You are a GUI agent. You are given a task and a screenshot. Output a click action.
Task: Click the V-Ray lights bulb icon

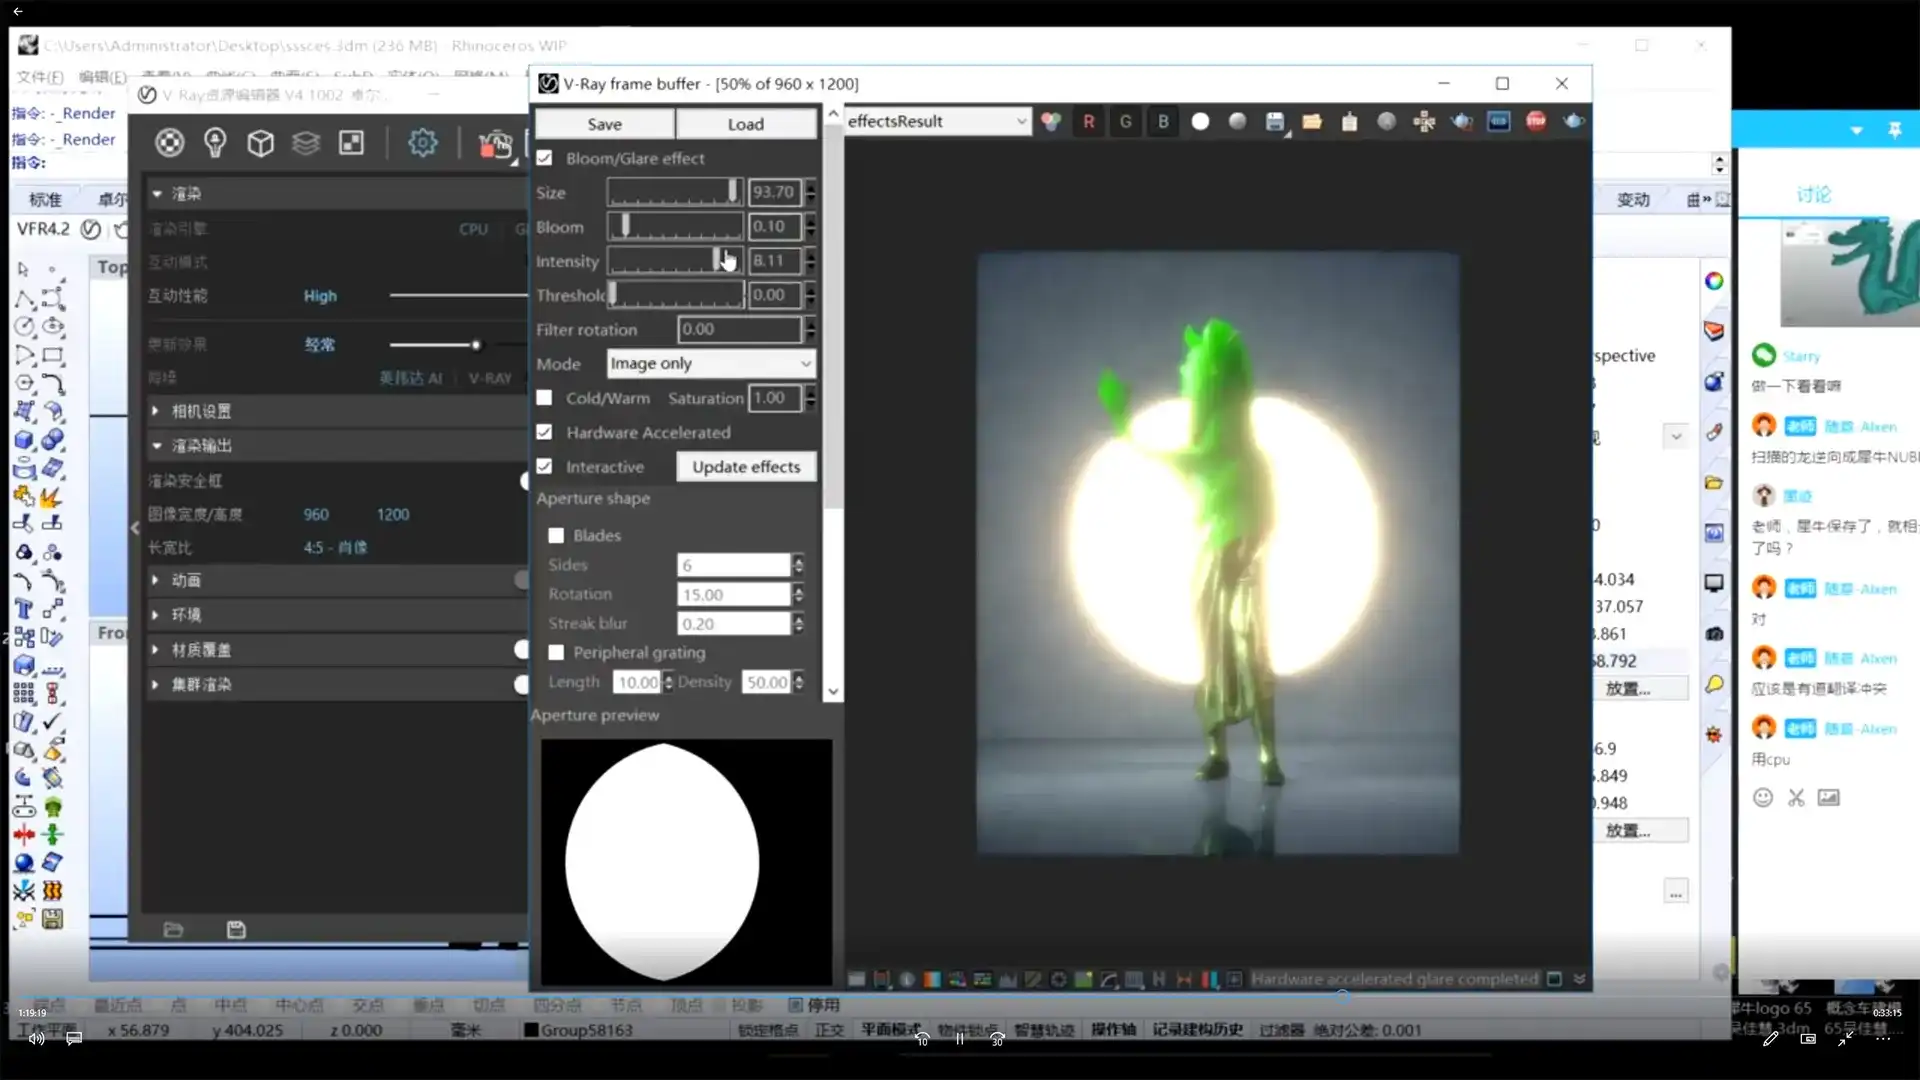(215, 143)
